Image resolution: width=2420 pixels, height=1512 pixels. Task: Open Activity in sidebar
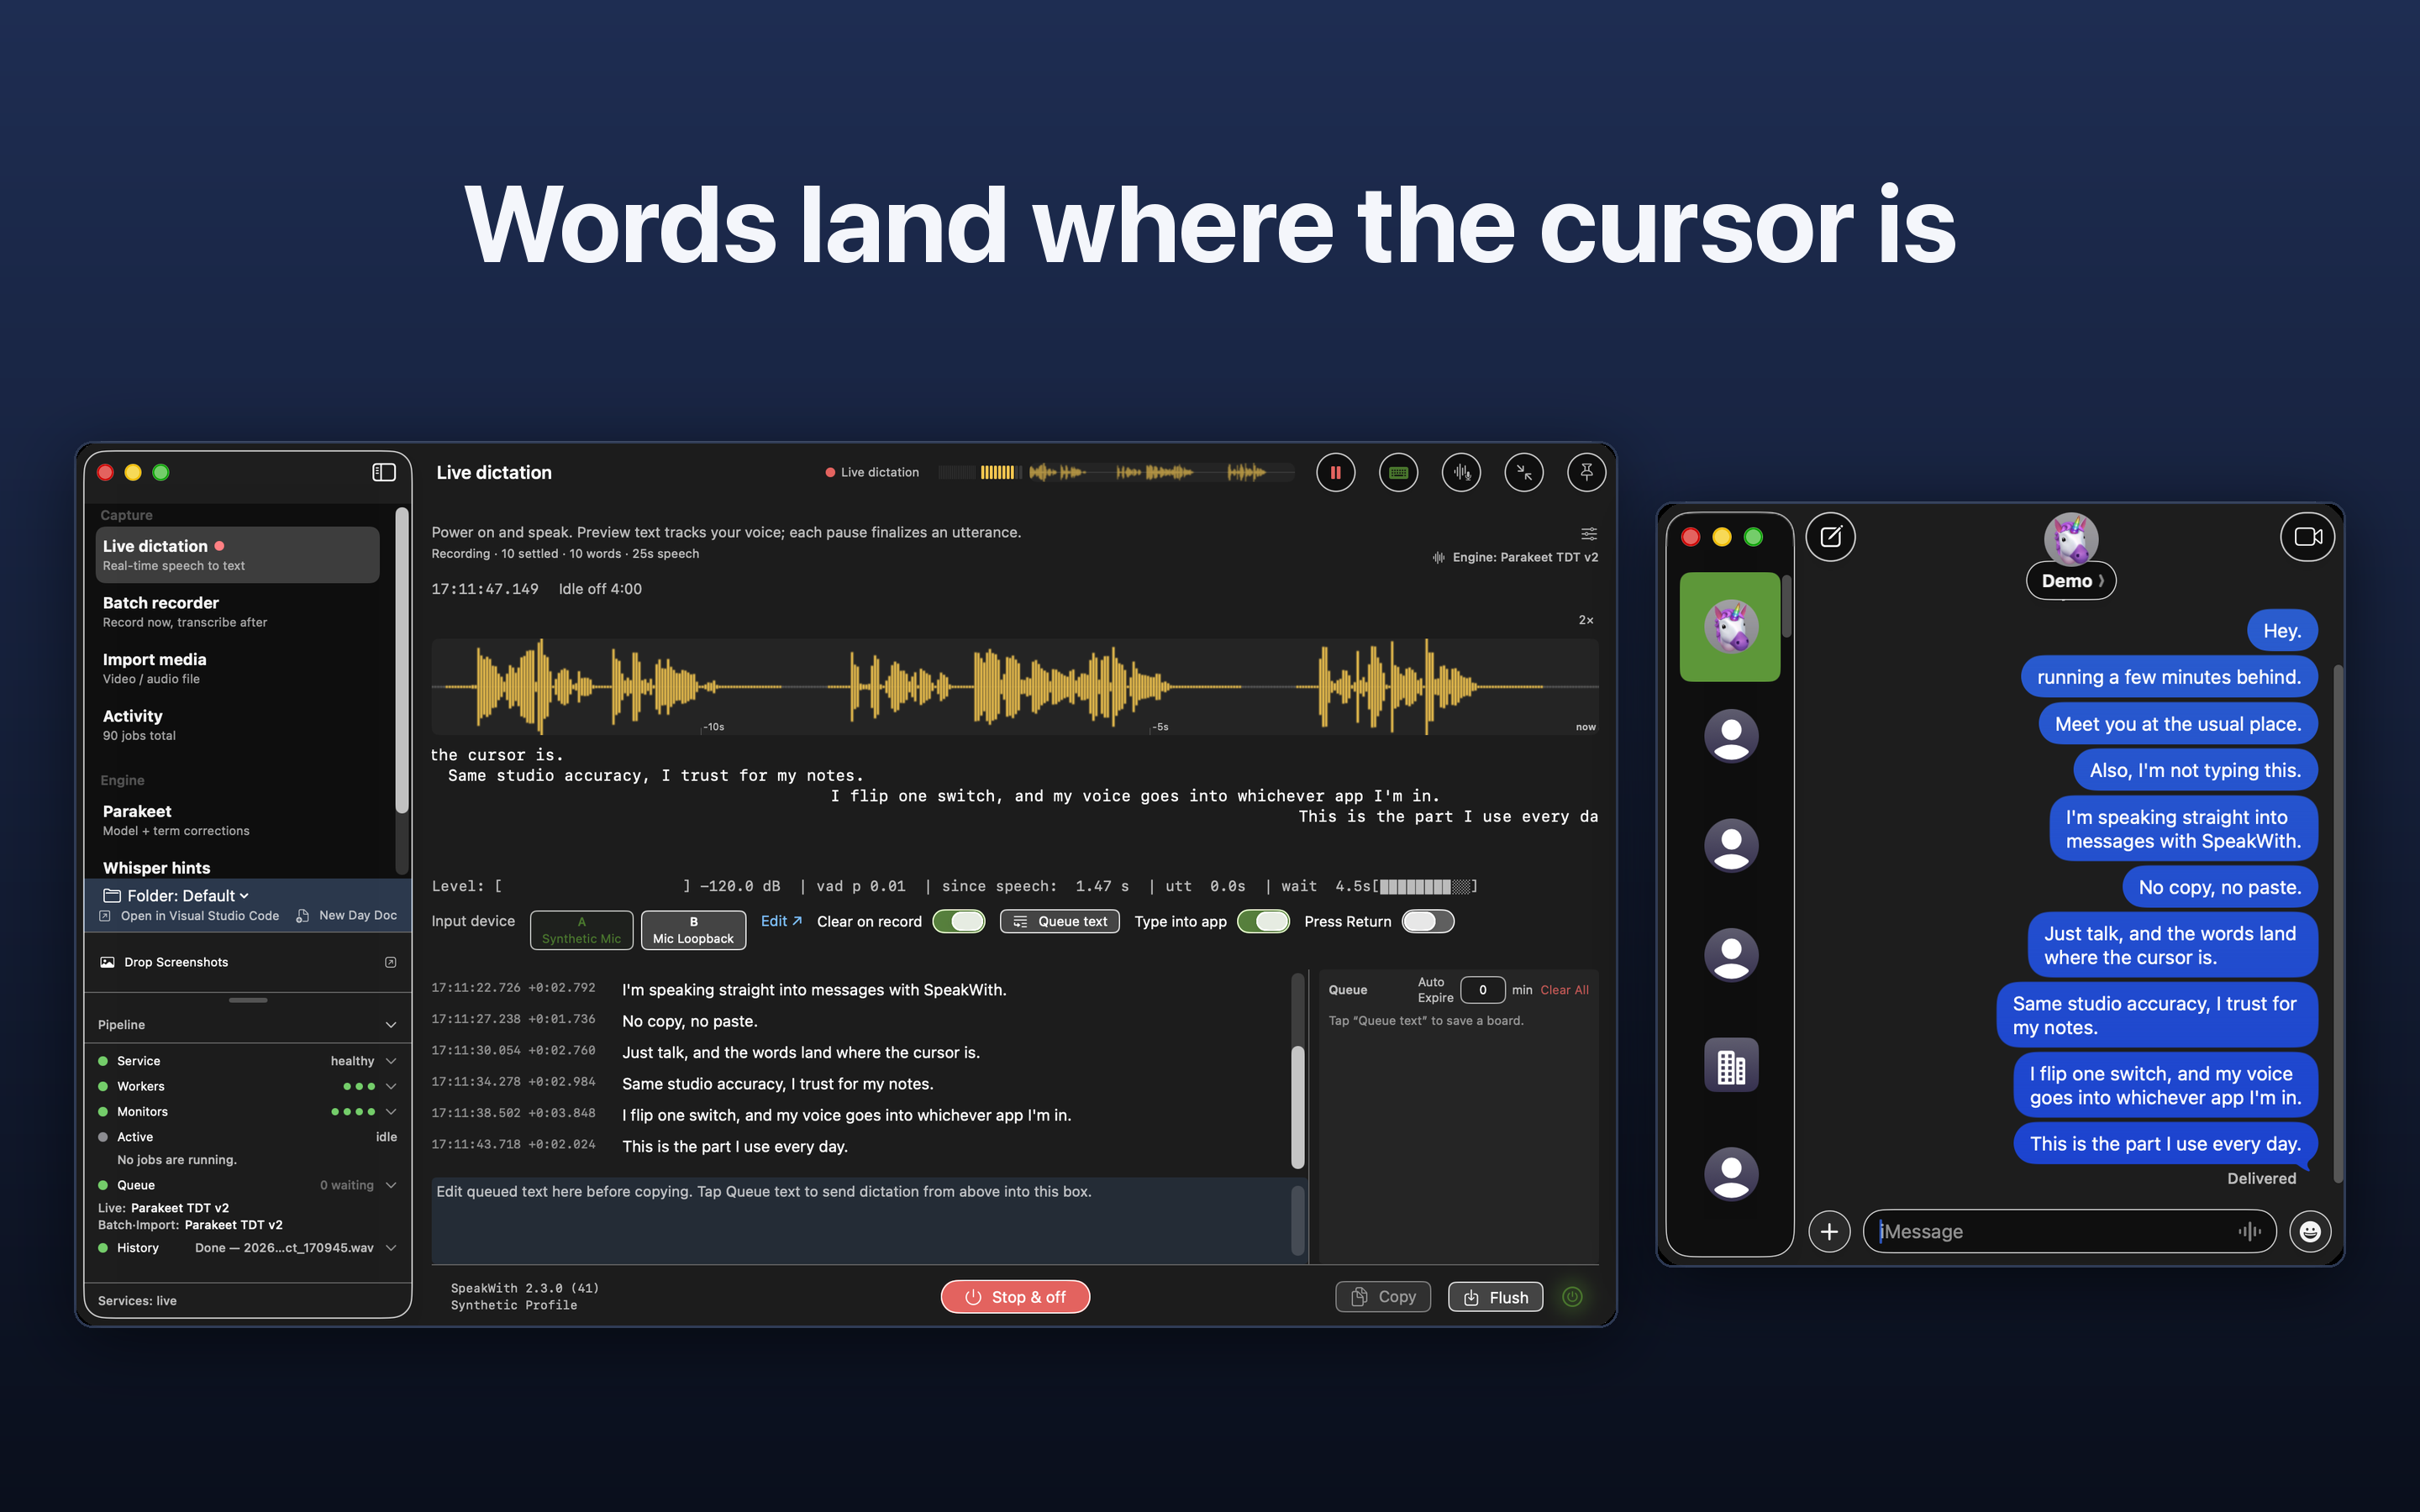pyautogui.click(x=238, y=724)
